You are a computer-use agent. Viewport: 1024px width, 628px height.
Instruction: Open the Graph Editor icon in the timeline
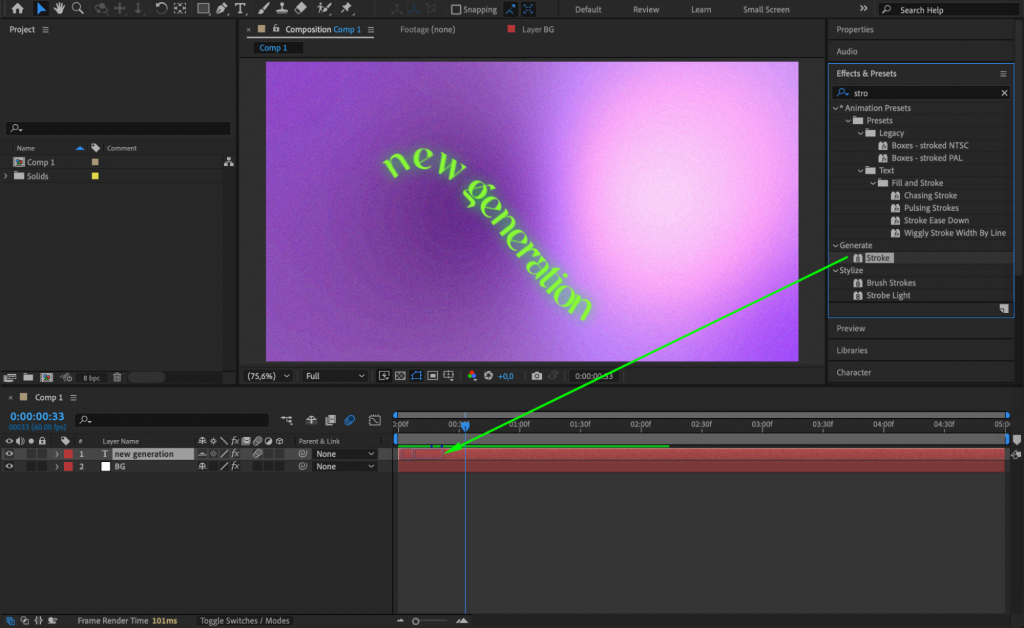375,419
